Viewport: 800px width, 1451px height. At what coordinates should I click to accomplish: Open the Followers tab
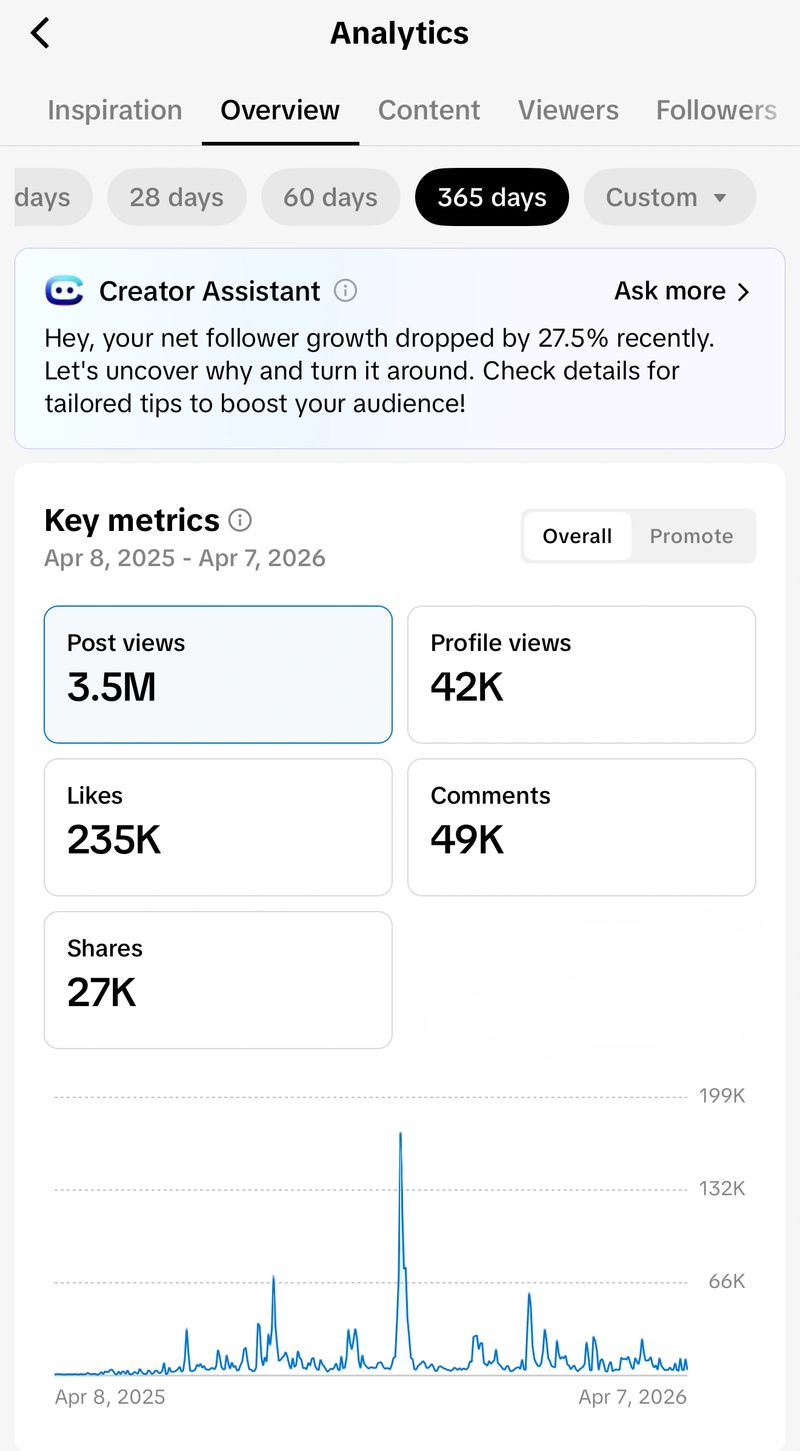click(716, 110)
